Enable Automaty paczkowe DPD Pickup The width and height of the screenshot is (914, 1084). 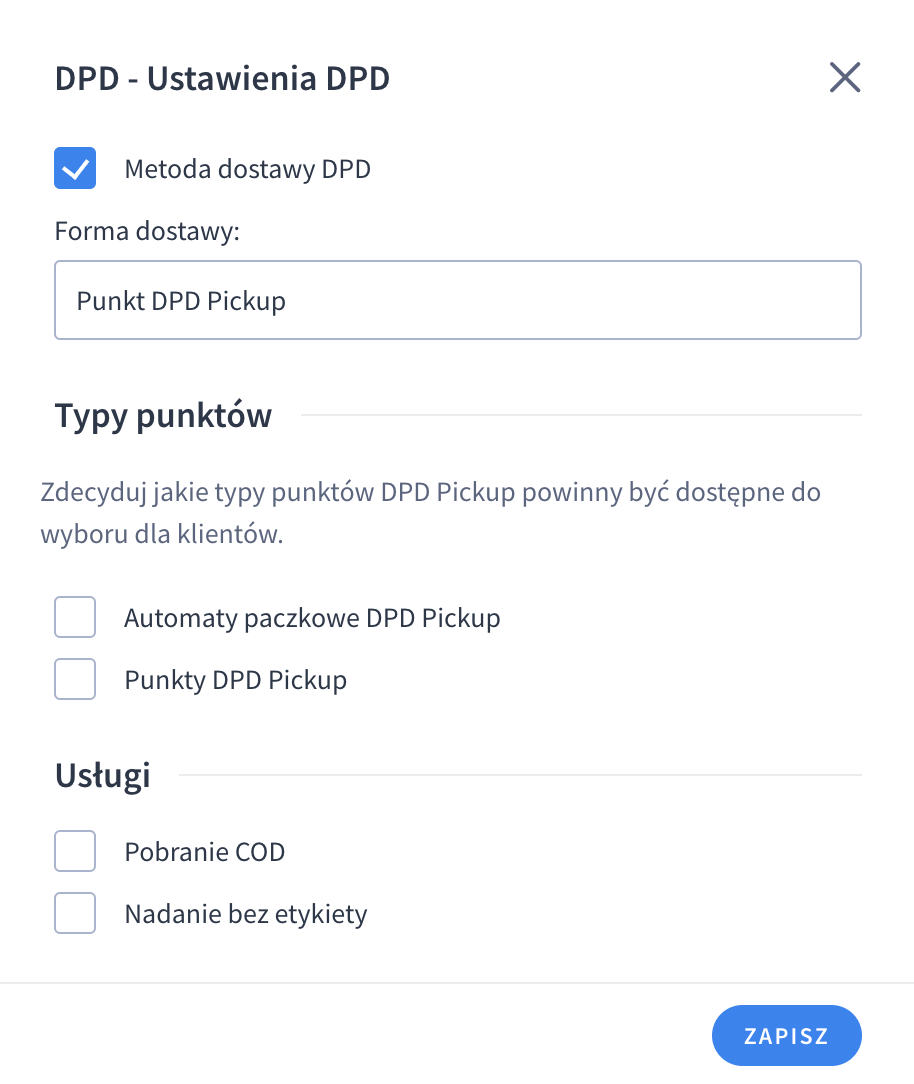tap(75, 617)
